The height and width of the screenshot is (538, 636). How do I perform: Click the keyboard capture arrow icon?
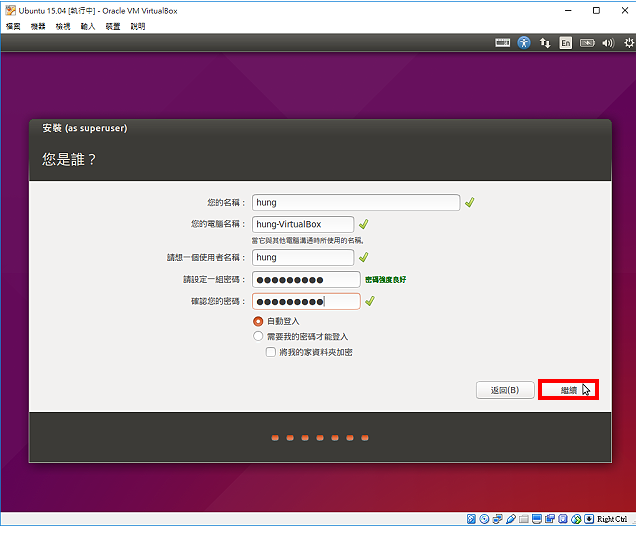[x=589, y=519]
